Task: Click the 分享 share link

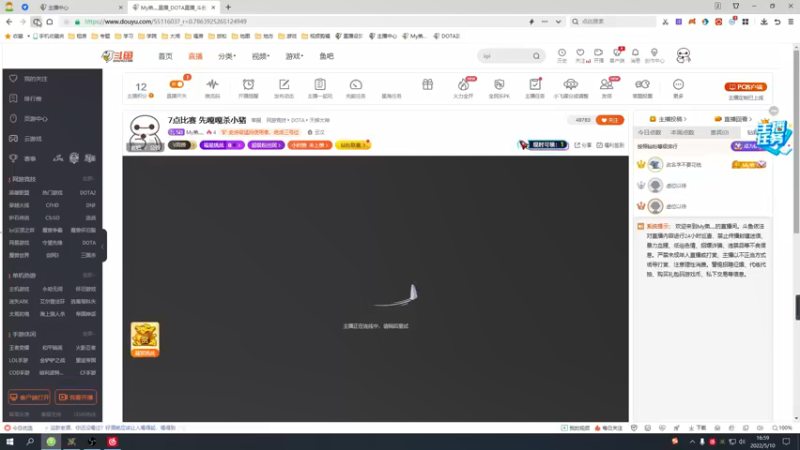Action: coord(583,145)
